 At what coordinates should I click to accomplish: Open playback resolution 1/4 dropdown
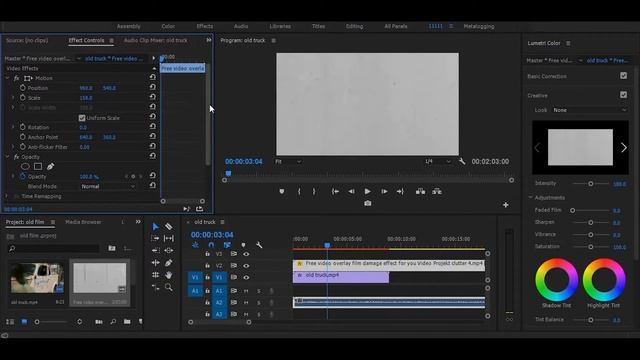coord(438,162)
